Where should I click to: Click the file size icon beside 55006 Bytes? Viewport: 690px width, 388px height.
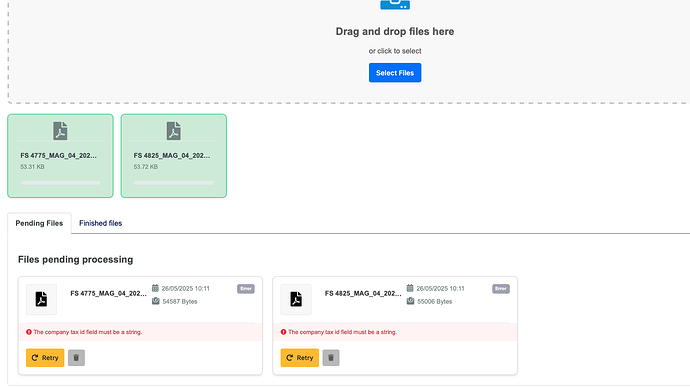[x=410, y=301]
